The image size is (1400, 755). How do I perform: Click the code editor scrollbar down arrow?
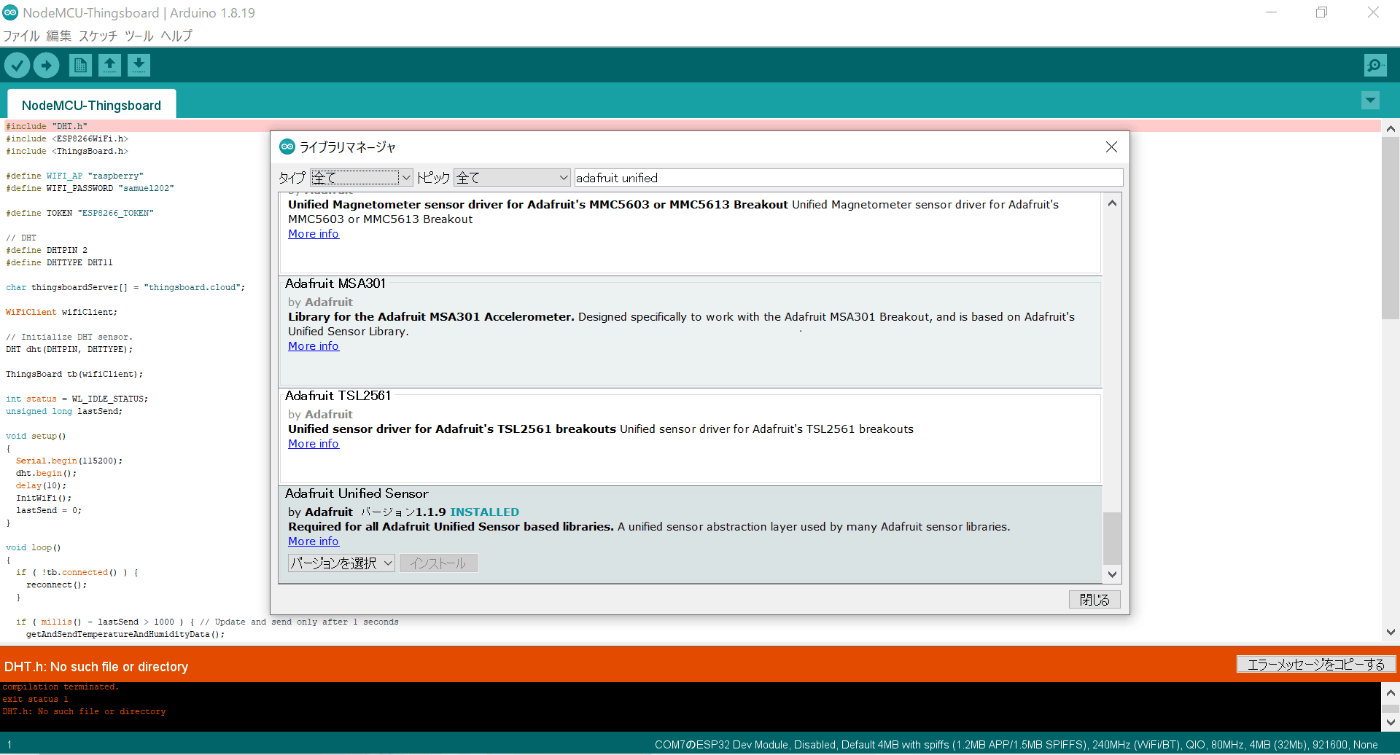point(1390,632)
